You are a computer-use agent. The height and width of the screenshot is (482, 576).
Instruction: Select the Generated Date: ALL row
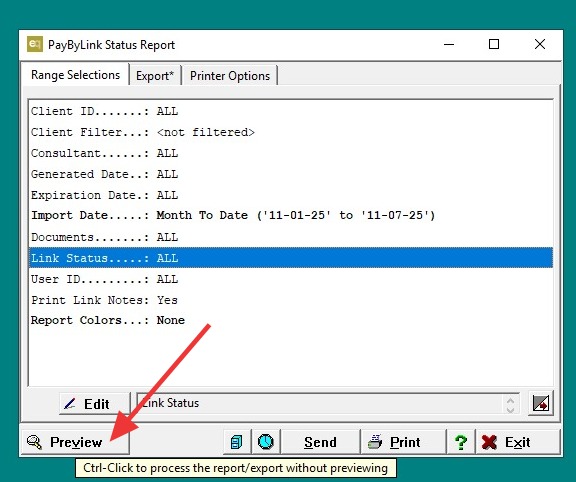[291, 174]
